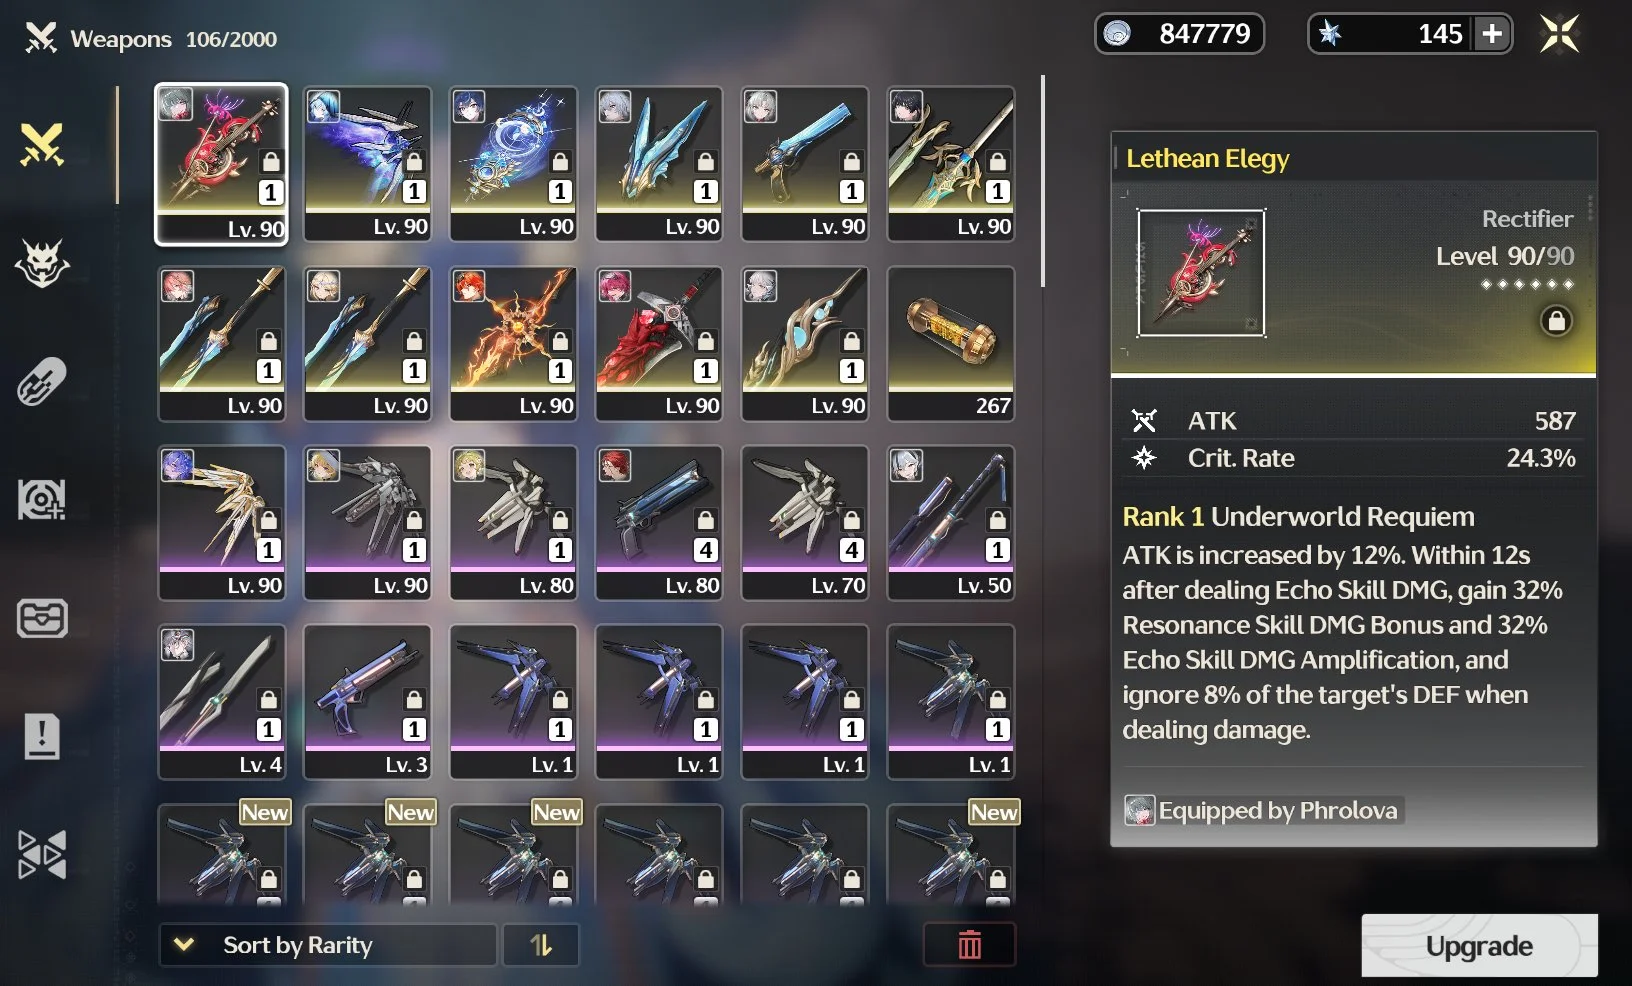Click the plus to add Astrite currency
Screen dimensions: 1632x986
tap(1492, 34)
